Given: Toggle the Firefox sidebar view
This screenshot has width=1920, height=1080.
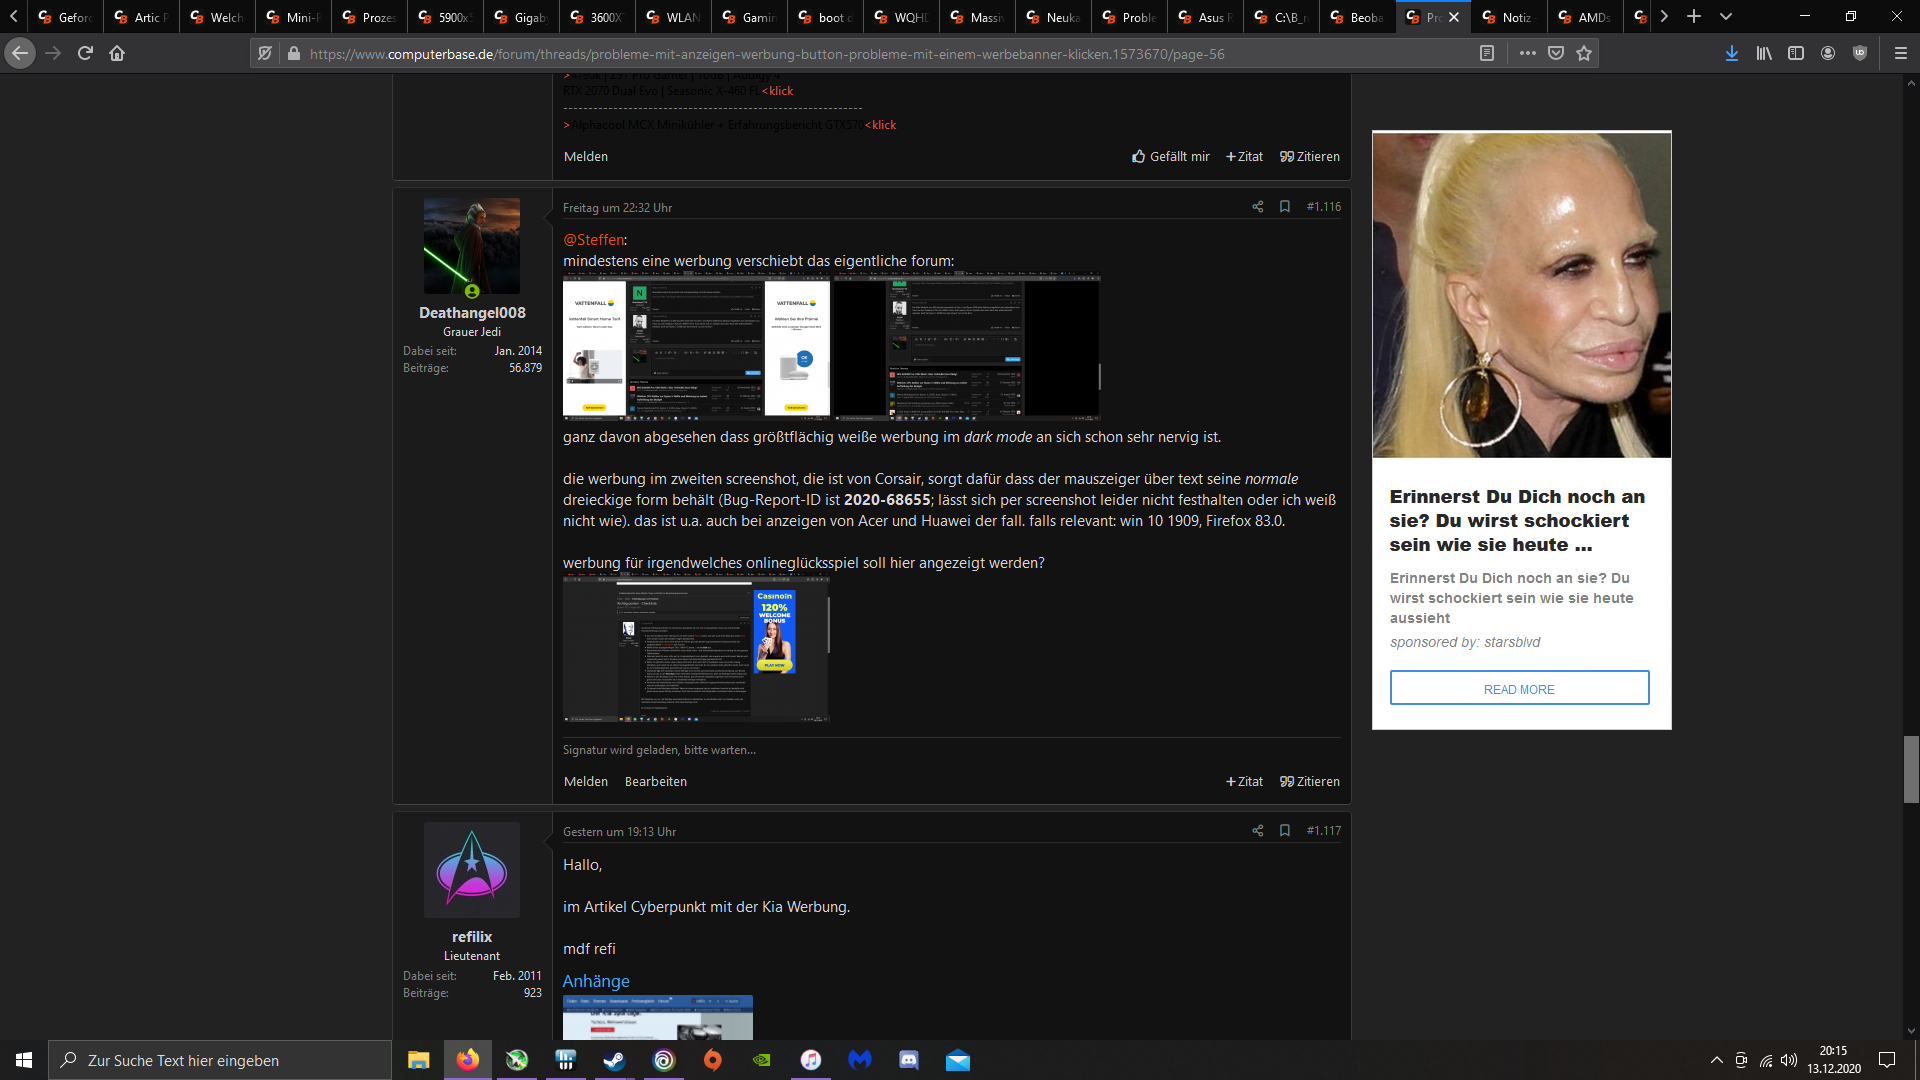Looking at the screenshot, I should point(1796,54).
